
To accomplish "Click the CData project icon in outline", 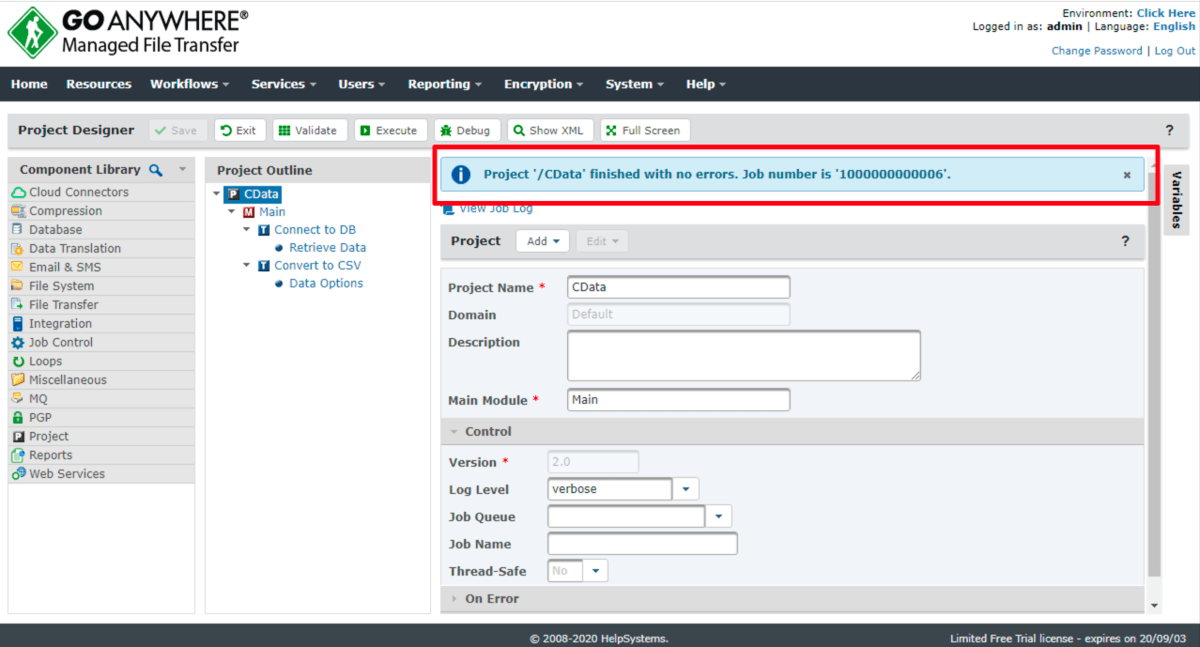I will coord(233,195).
